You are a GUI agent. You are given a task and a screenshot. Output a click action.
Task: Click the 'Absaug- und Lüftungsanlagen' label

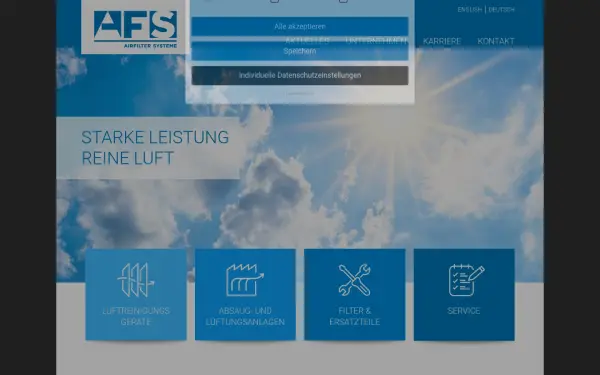pyautogui.click(x=245, y=316)
